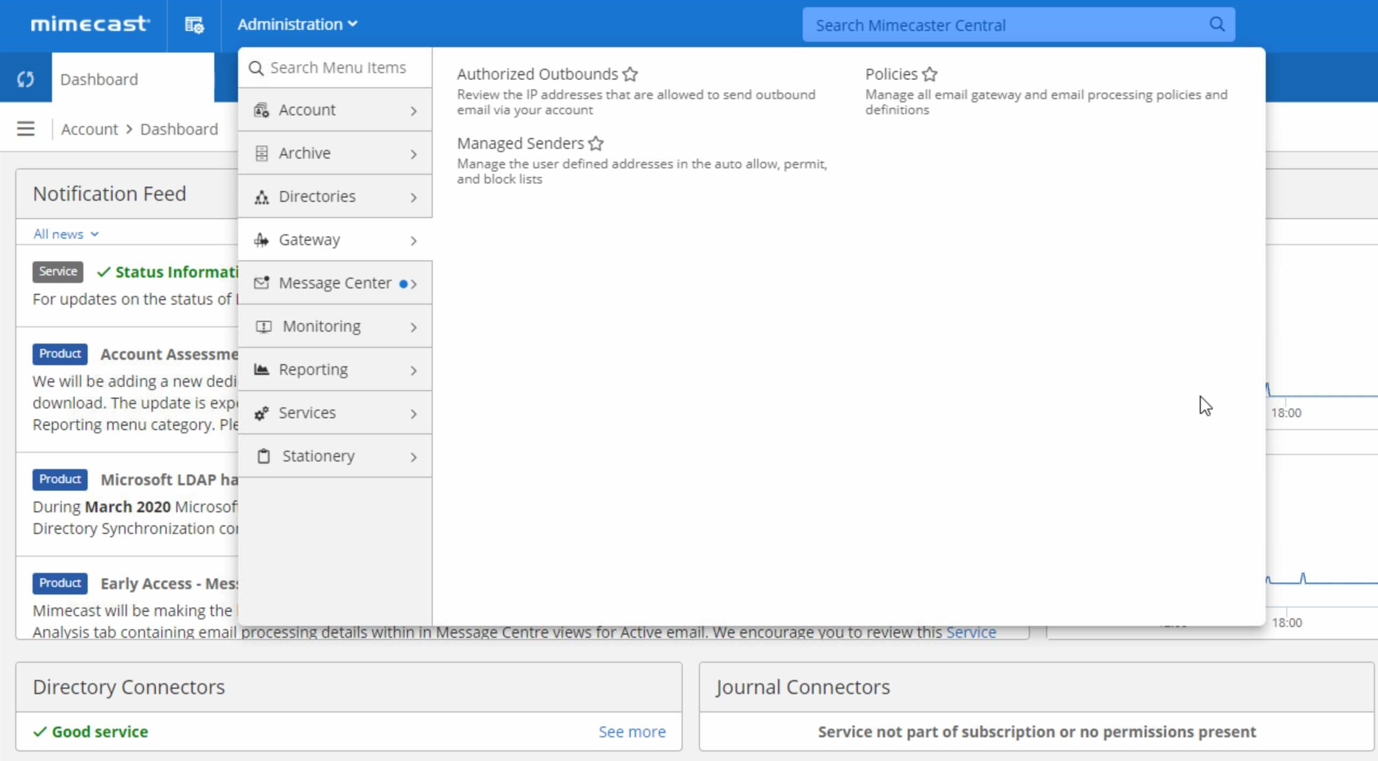Click the Stationery clipboard icon
The width and height of the screenshot is (1378, 761).
264,456
